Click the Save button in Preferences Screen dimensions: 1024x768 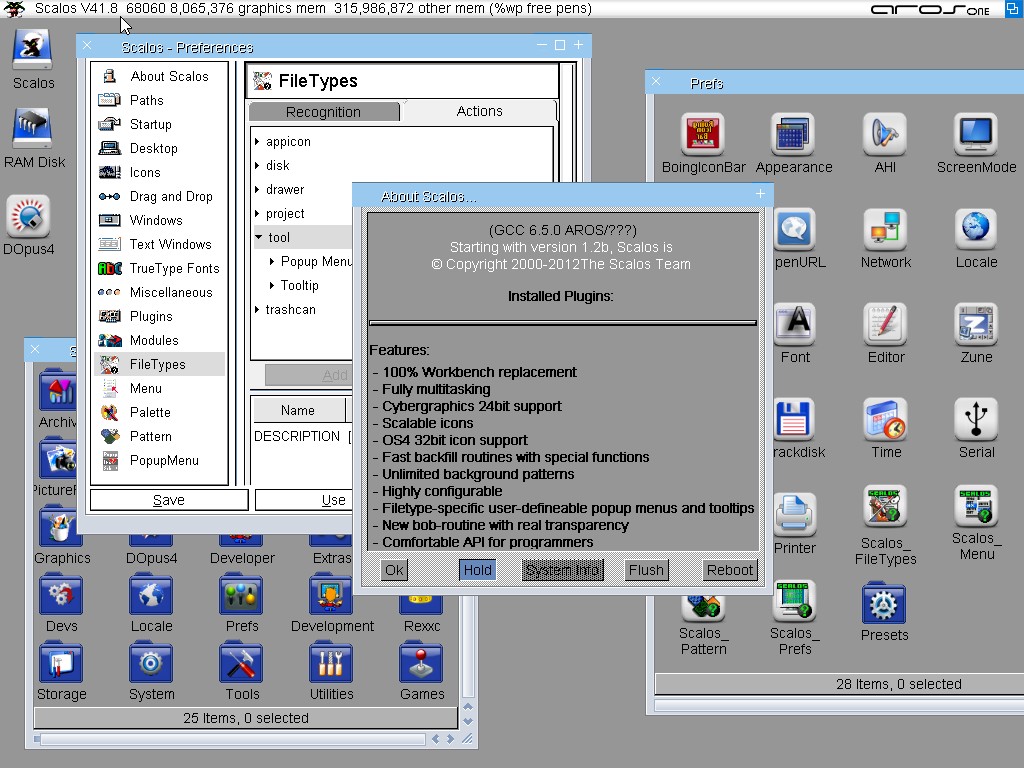tap(168, 500)
